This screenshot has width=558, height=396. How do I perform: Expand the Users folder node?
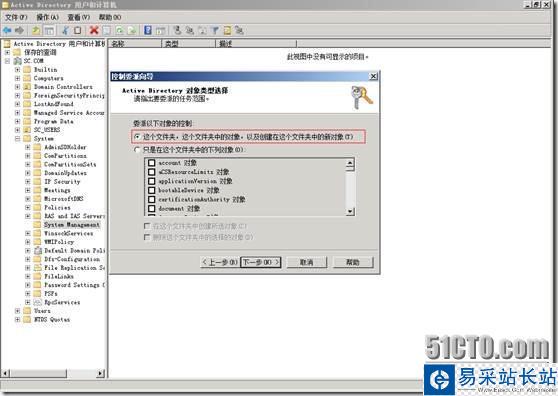pos(17,311)
